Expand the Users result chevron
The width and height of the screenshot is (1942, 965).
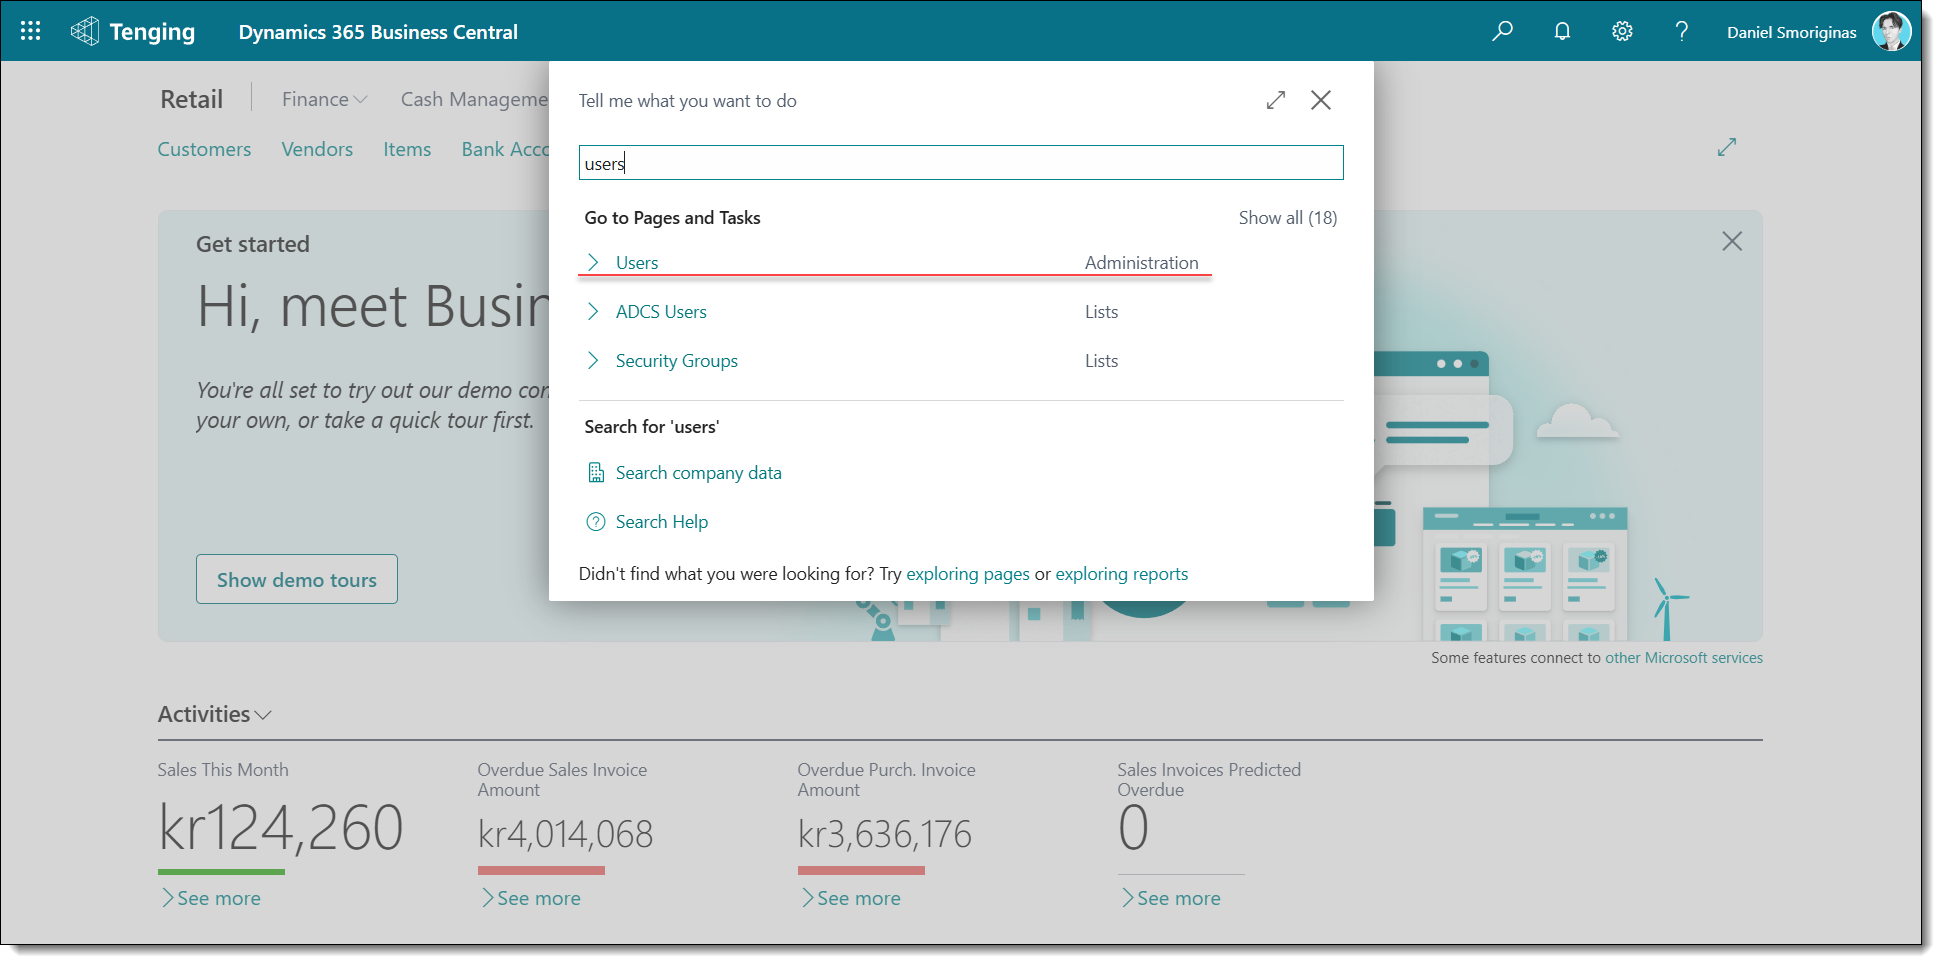coord(593,262)
